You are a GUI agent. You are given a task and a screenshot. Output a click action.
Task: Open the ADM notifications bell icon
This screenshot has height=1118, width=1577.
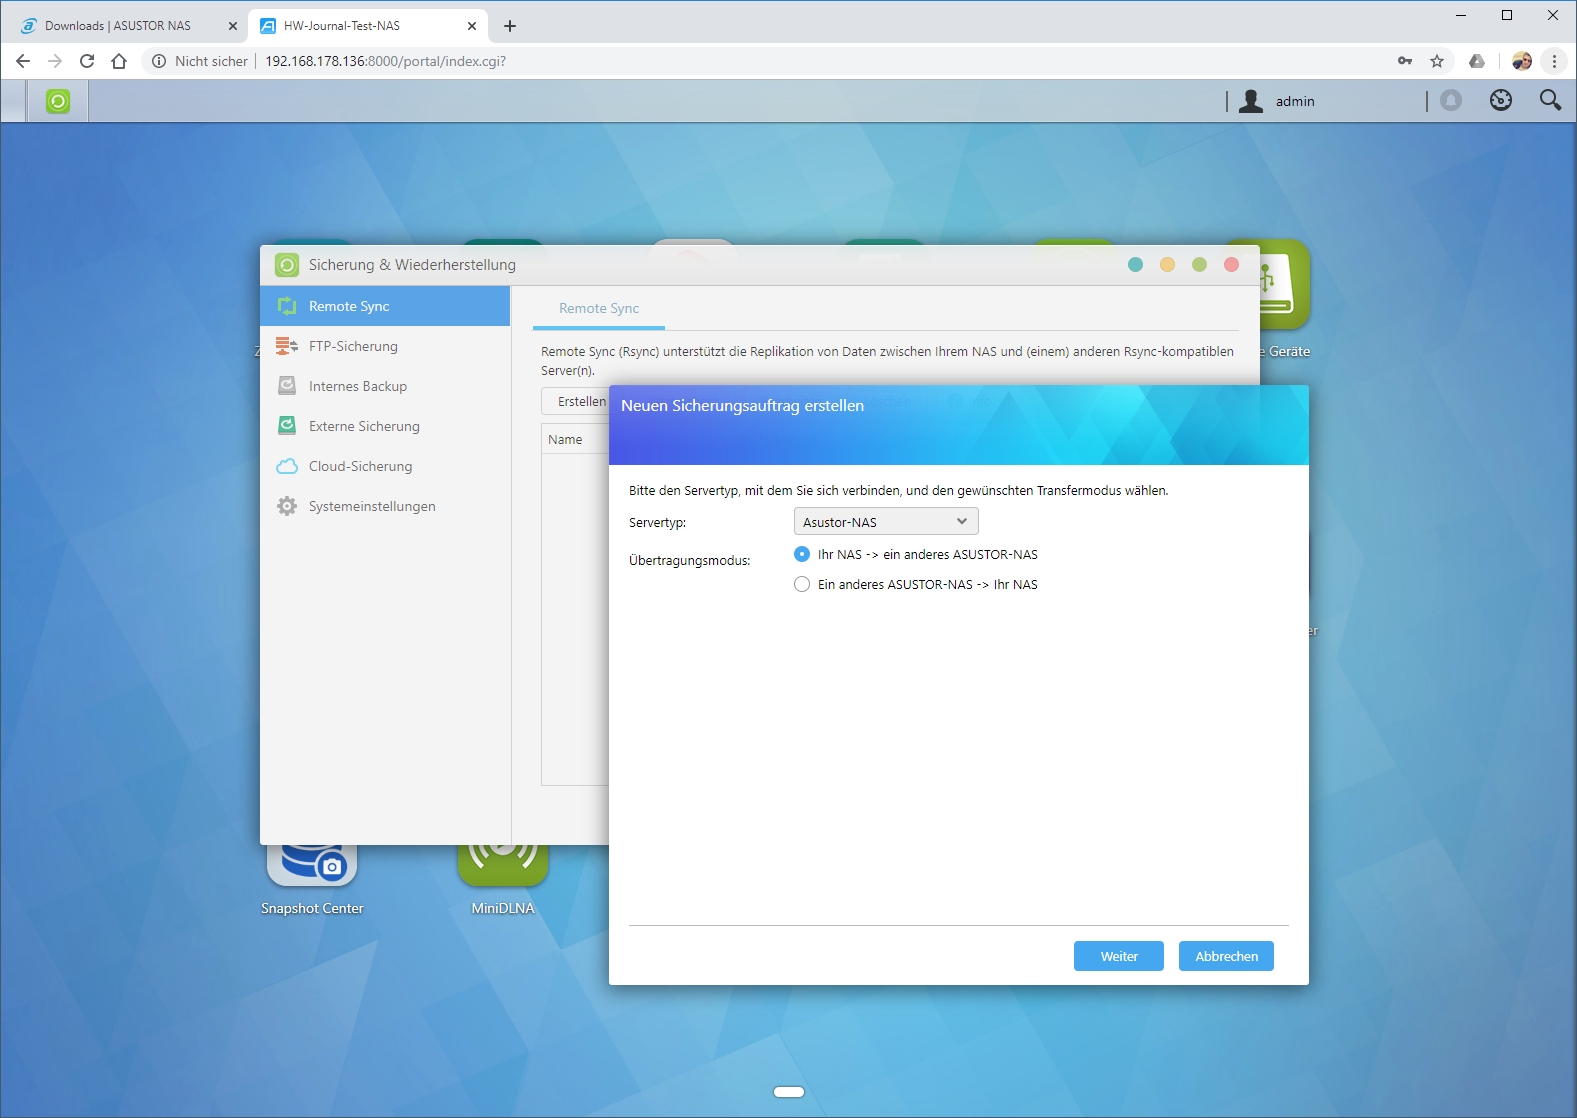(1451, 100)
